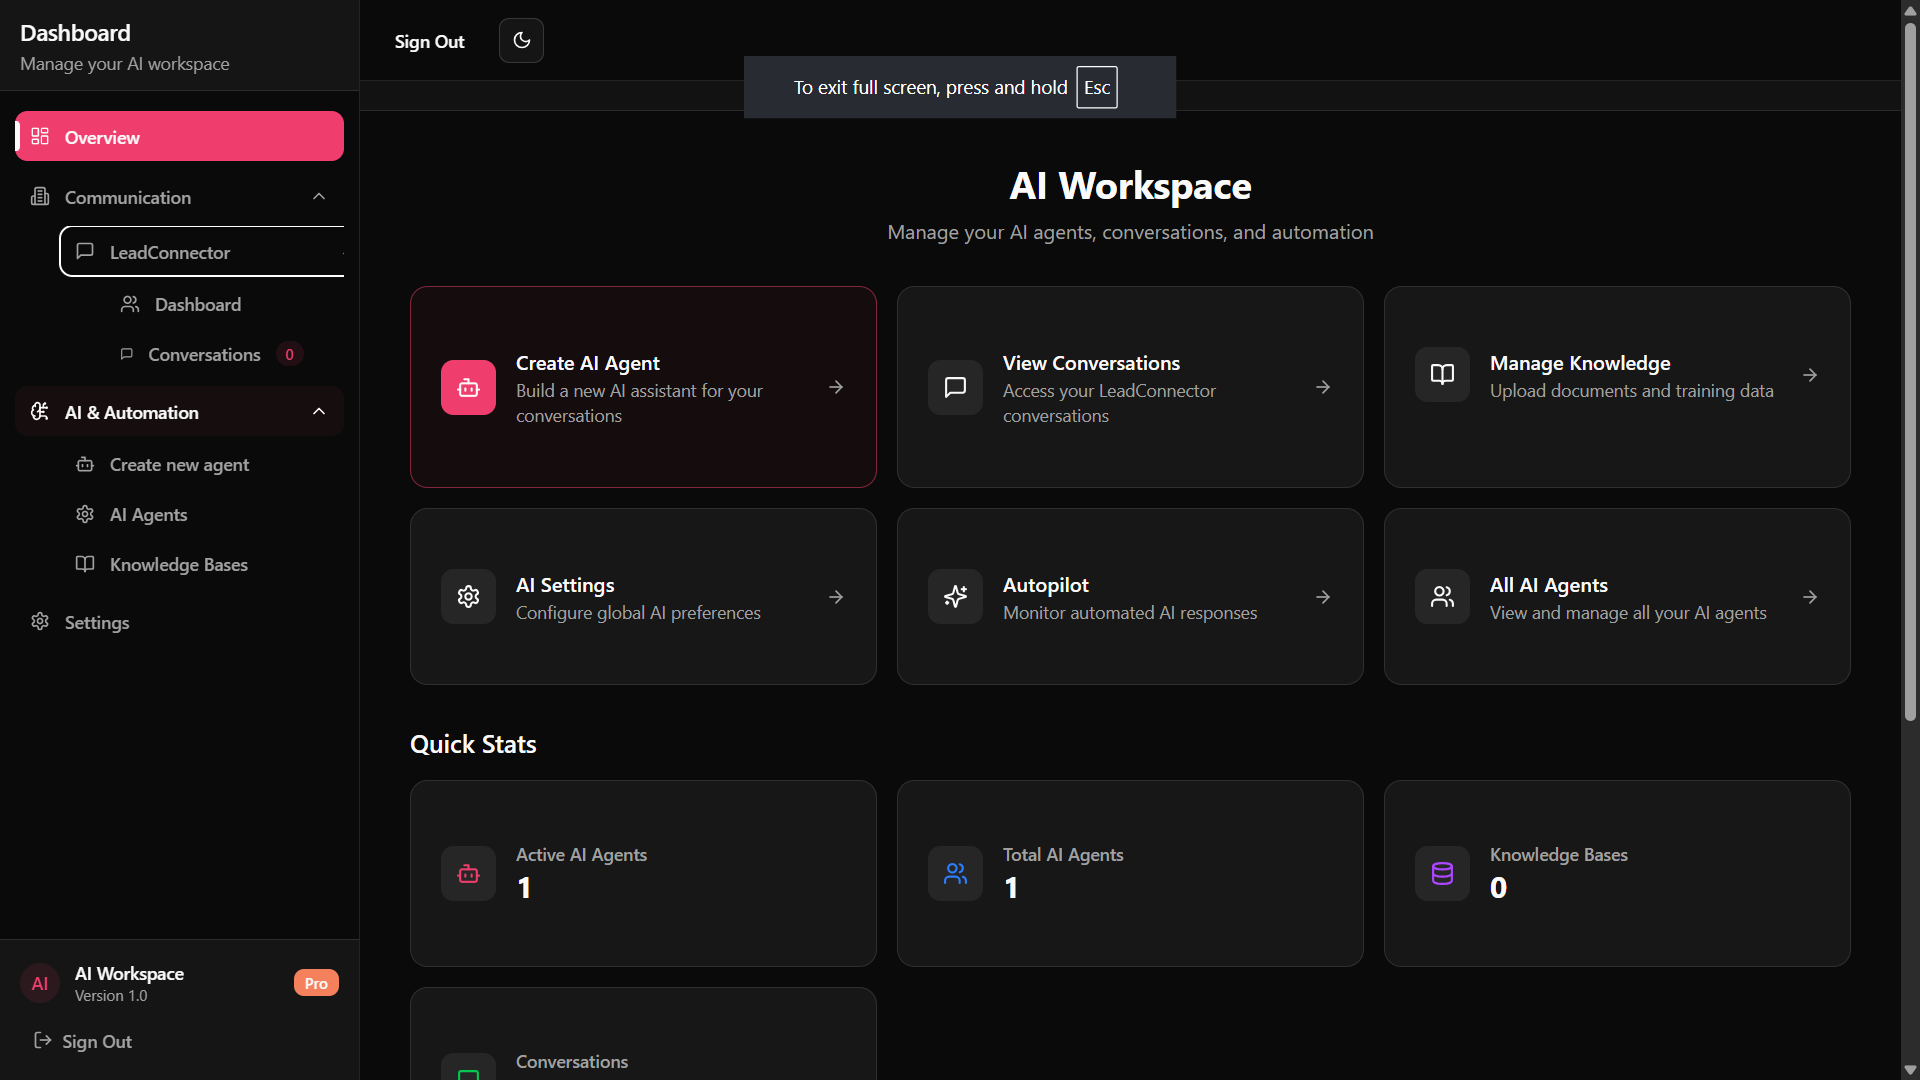Open the AI Settings card title
This screenshot has width=1920, height=1080.
point(565,585)
